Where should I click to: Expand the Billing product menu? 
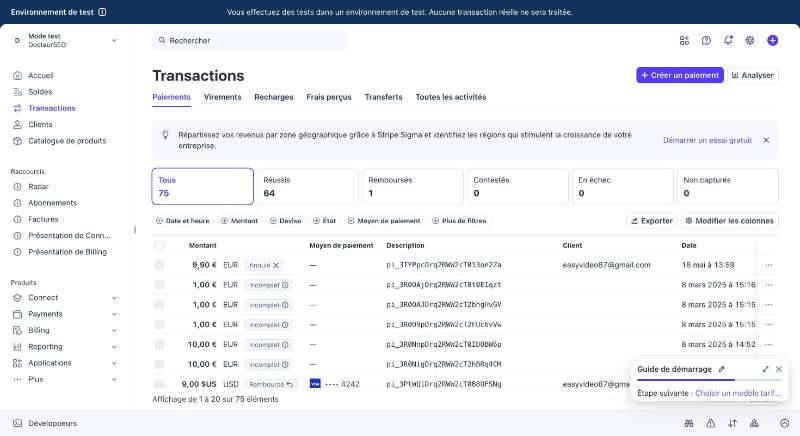pyautogui.click(x=114, y=330)
